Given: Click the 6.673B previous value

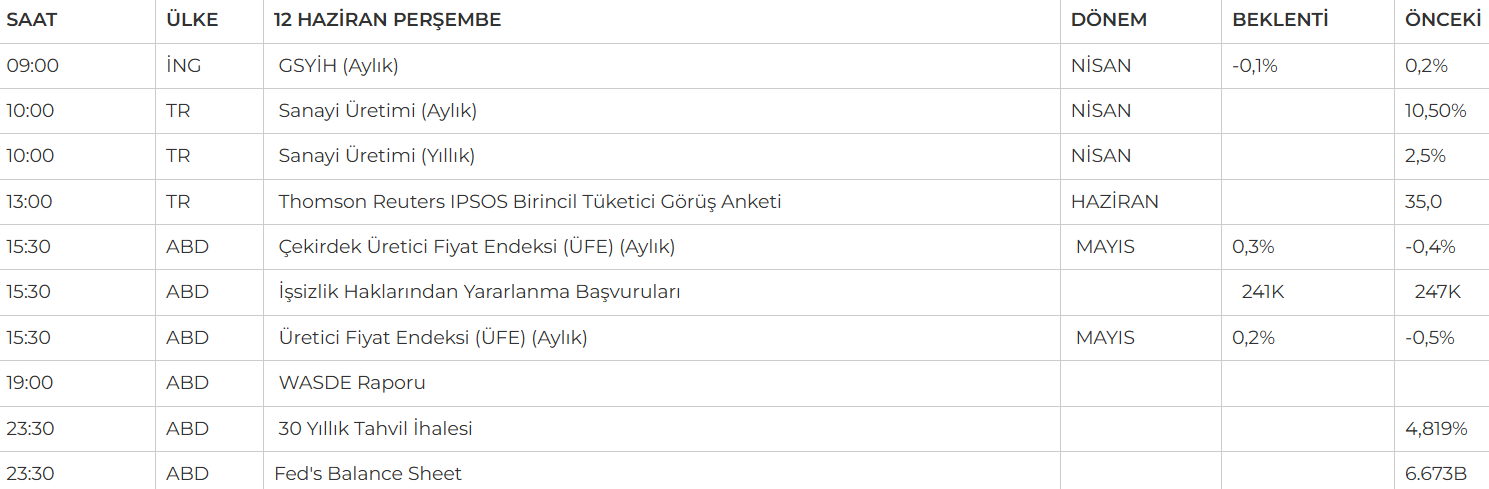Looking at the screenshot, I should coord(1436,474).
